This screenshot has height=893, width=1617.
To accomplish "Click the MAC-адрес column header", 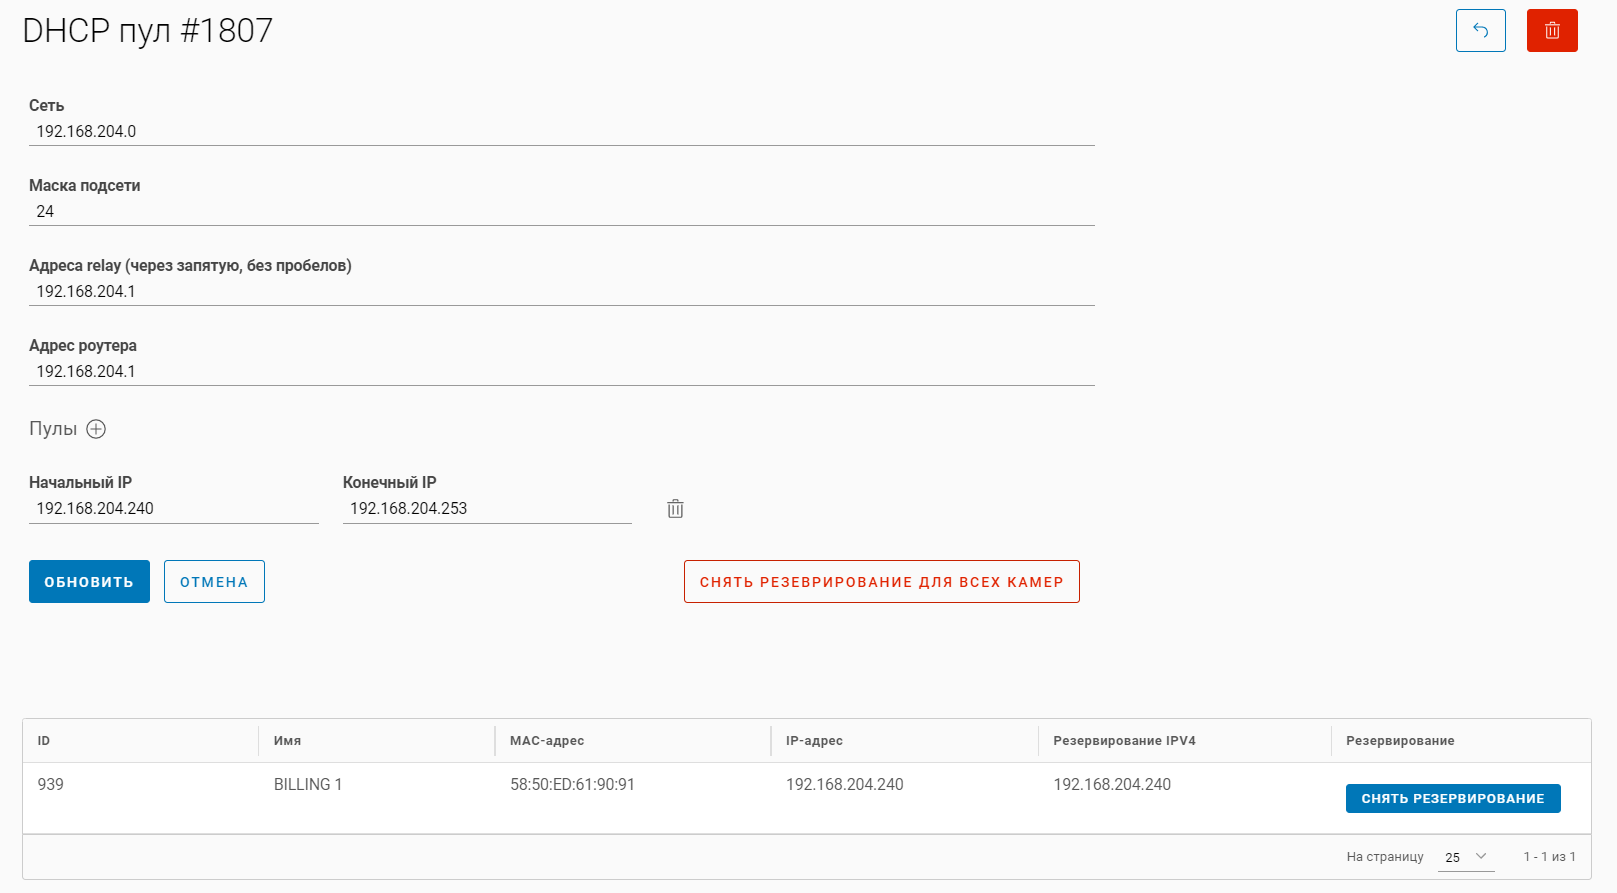I will [547, 741].
